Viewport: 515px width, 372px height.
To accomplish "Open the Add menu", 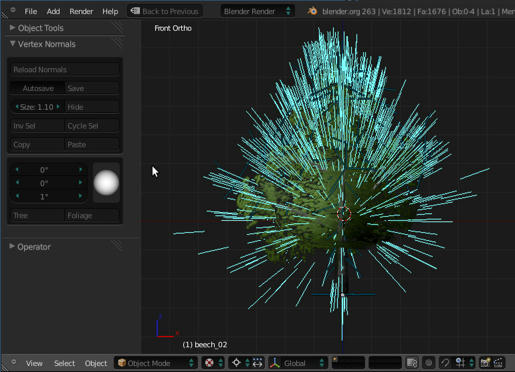I will 53,11.
